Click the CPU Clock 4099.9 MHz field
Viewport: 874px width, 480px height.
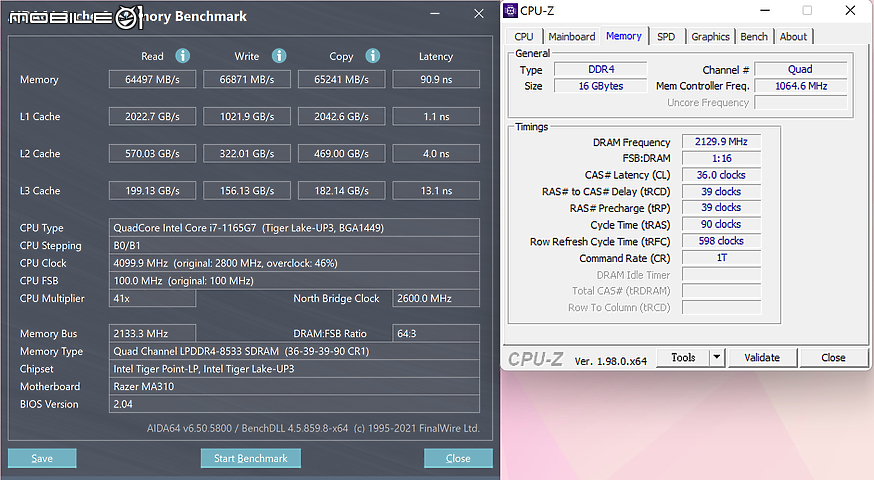[294, 263]
